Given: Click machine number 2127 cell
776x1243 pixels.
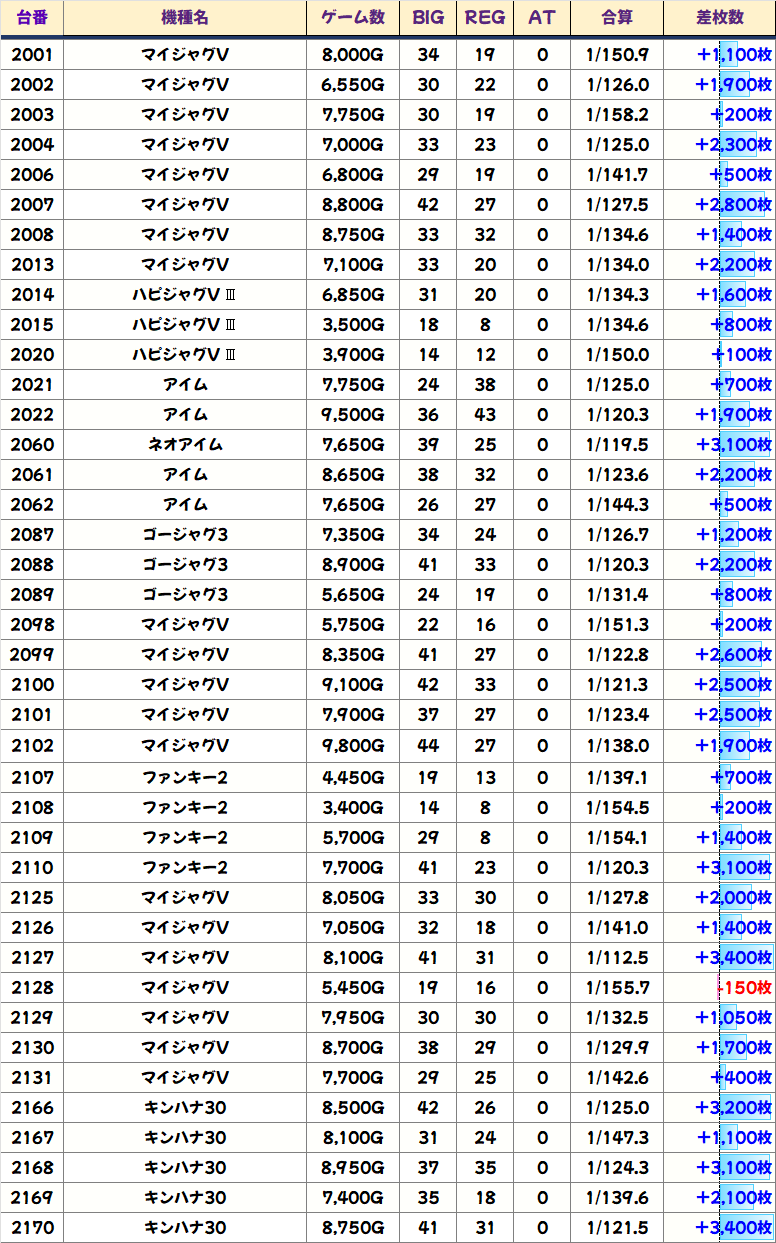Looking at the screenshot, I should coord(32,958).
